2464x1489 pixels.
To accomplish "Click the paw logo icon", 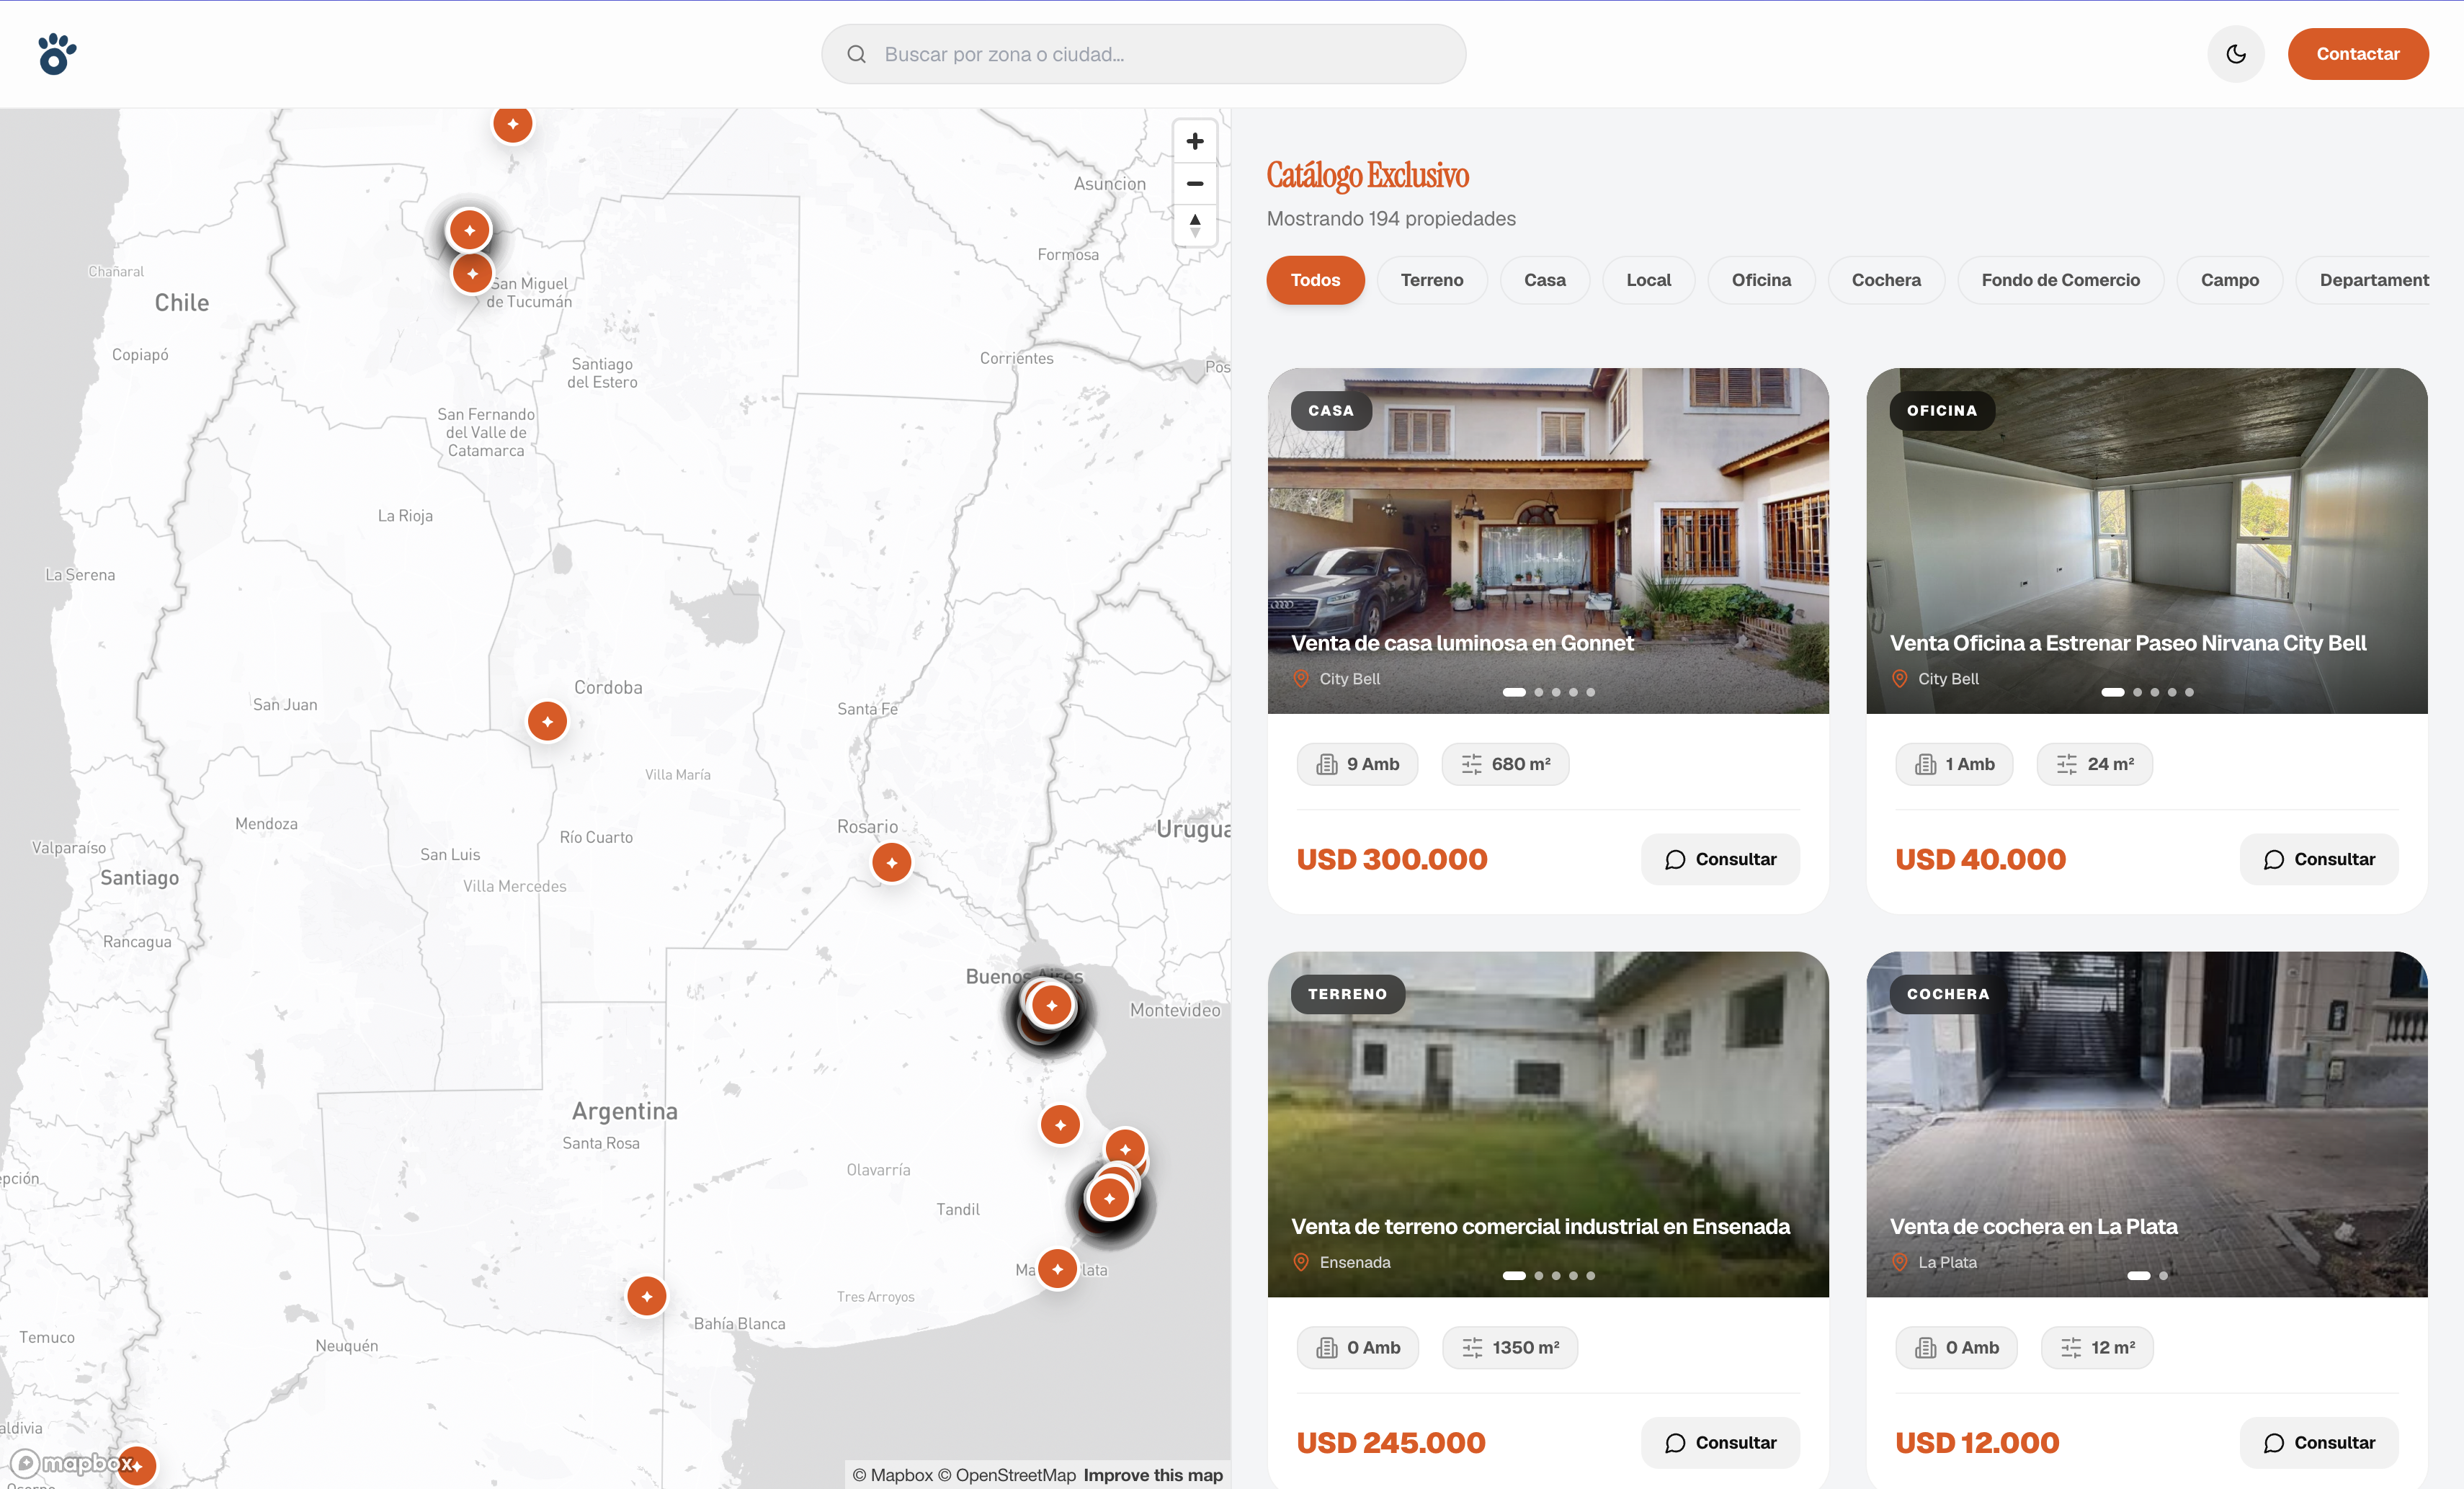I will pos(57,54).
